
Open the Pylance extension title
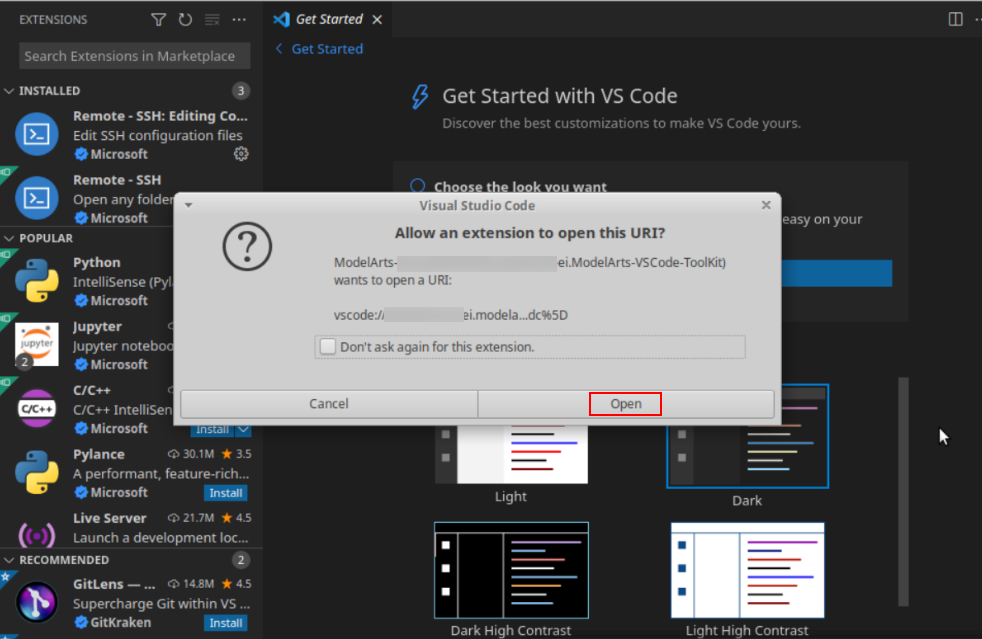[x=98, y=454]
